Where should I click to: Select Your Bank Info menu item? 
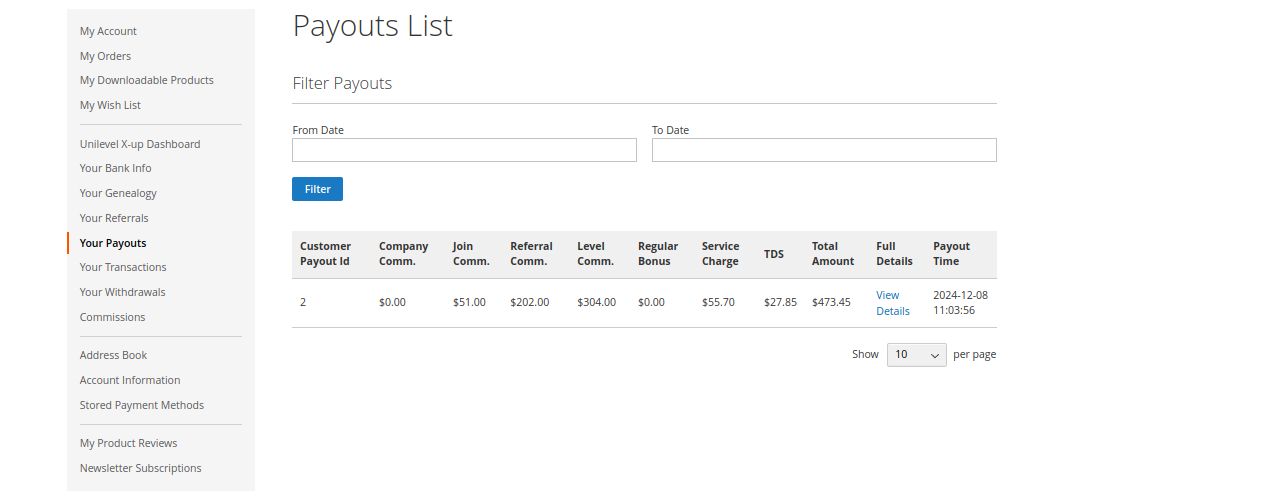(116, 168)
